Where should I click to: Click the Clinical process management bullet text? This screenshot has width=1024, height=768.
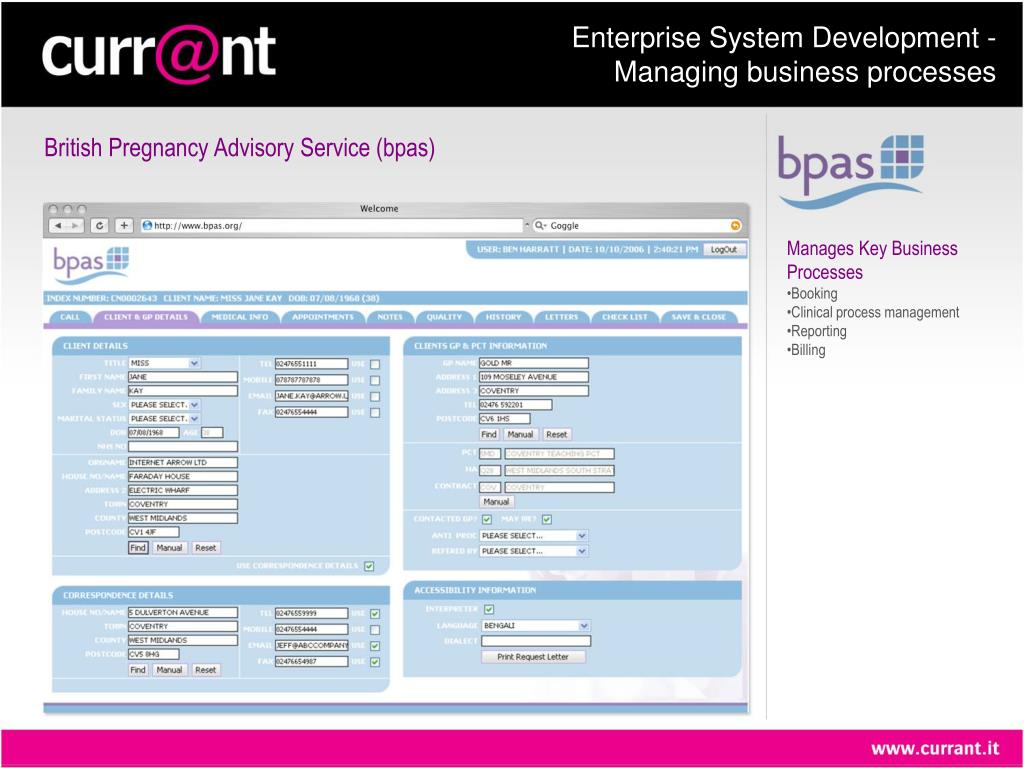[874, 313]
